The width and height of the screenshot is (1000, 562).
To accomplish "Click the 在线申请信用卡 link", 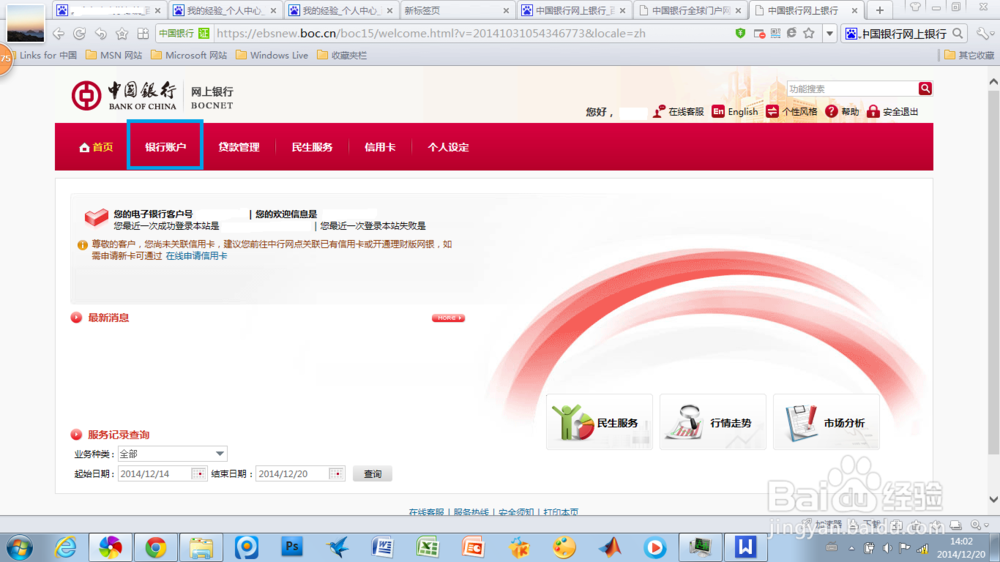I will 196,256.
